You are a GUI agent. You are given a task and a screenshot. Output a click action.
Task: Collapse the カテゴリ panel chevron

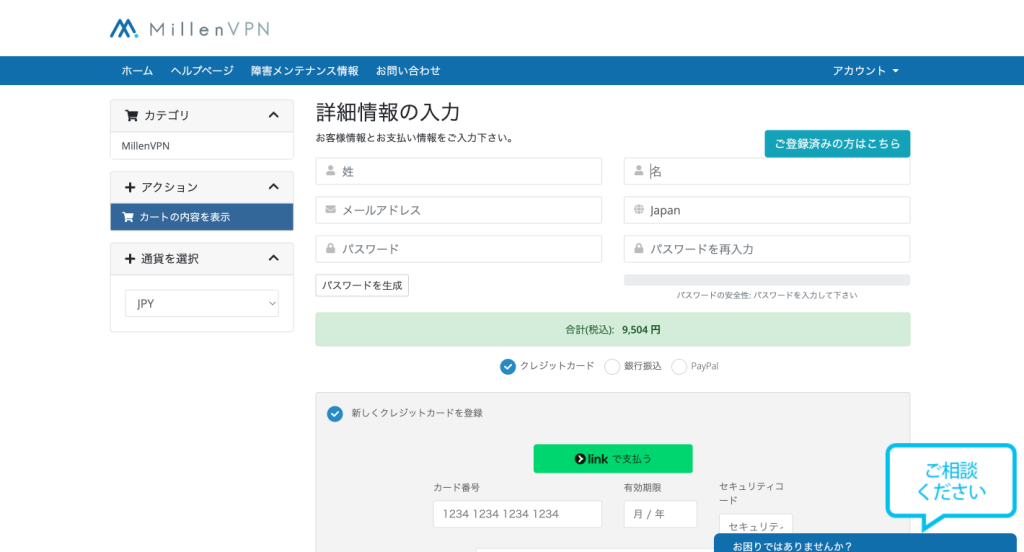tap(274, 115)
